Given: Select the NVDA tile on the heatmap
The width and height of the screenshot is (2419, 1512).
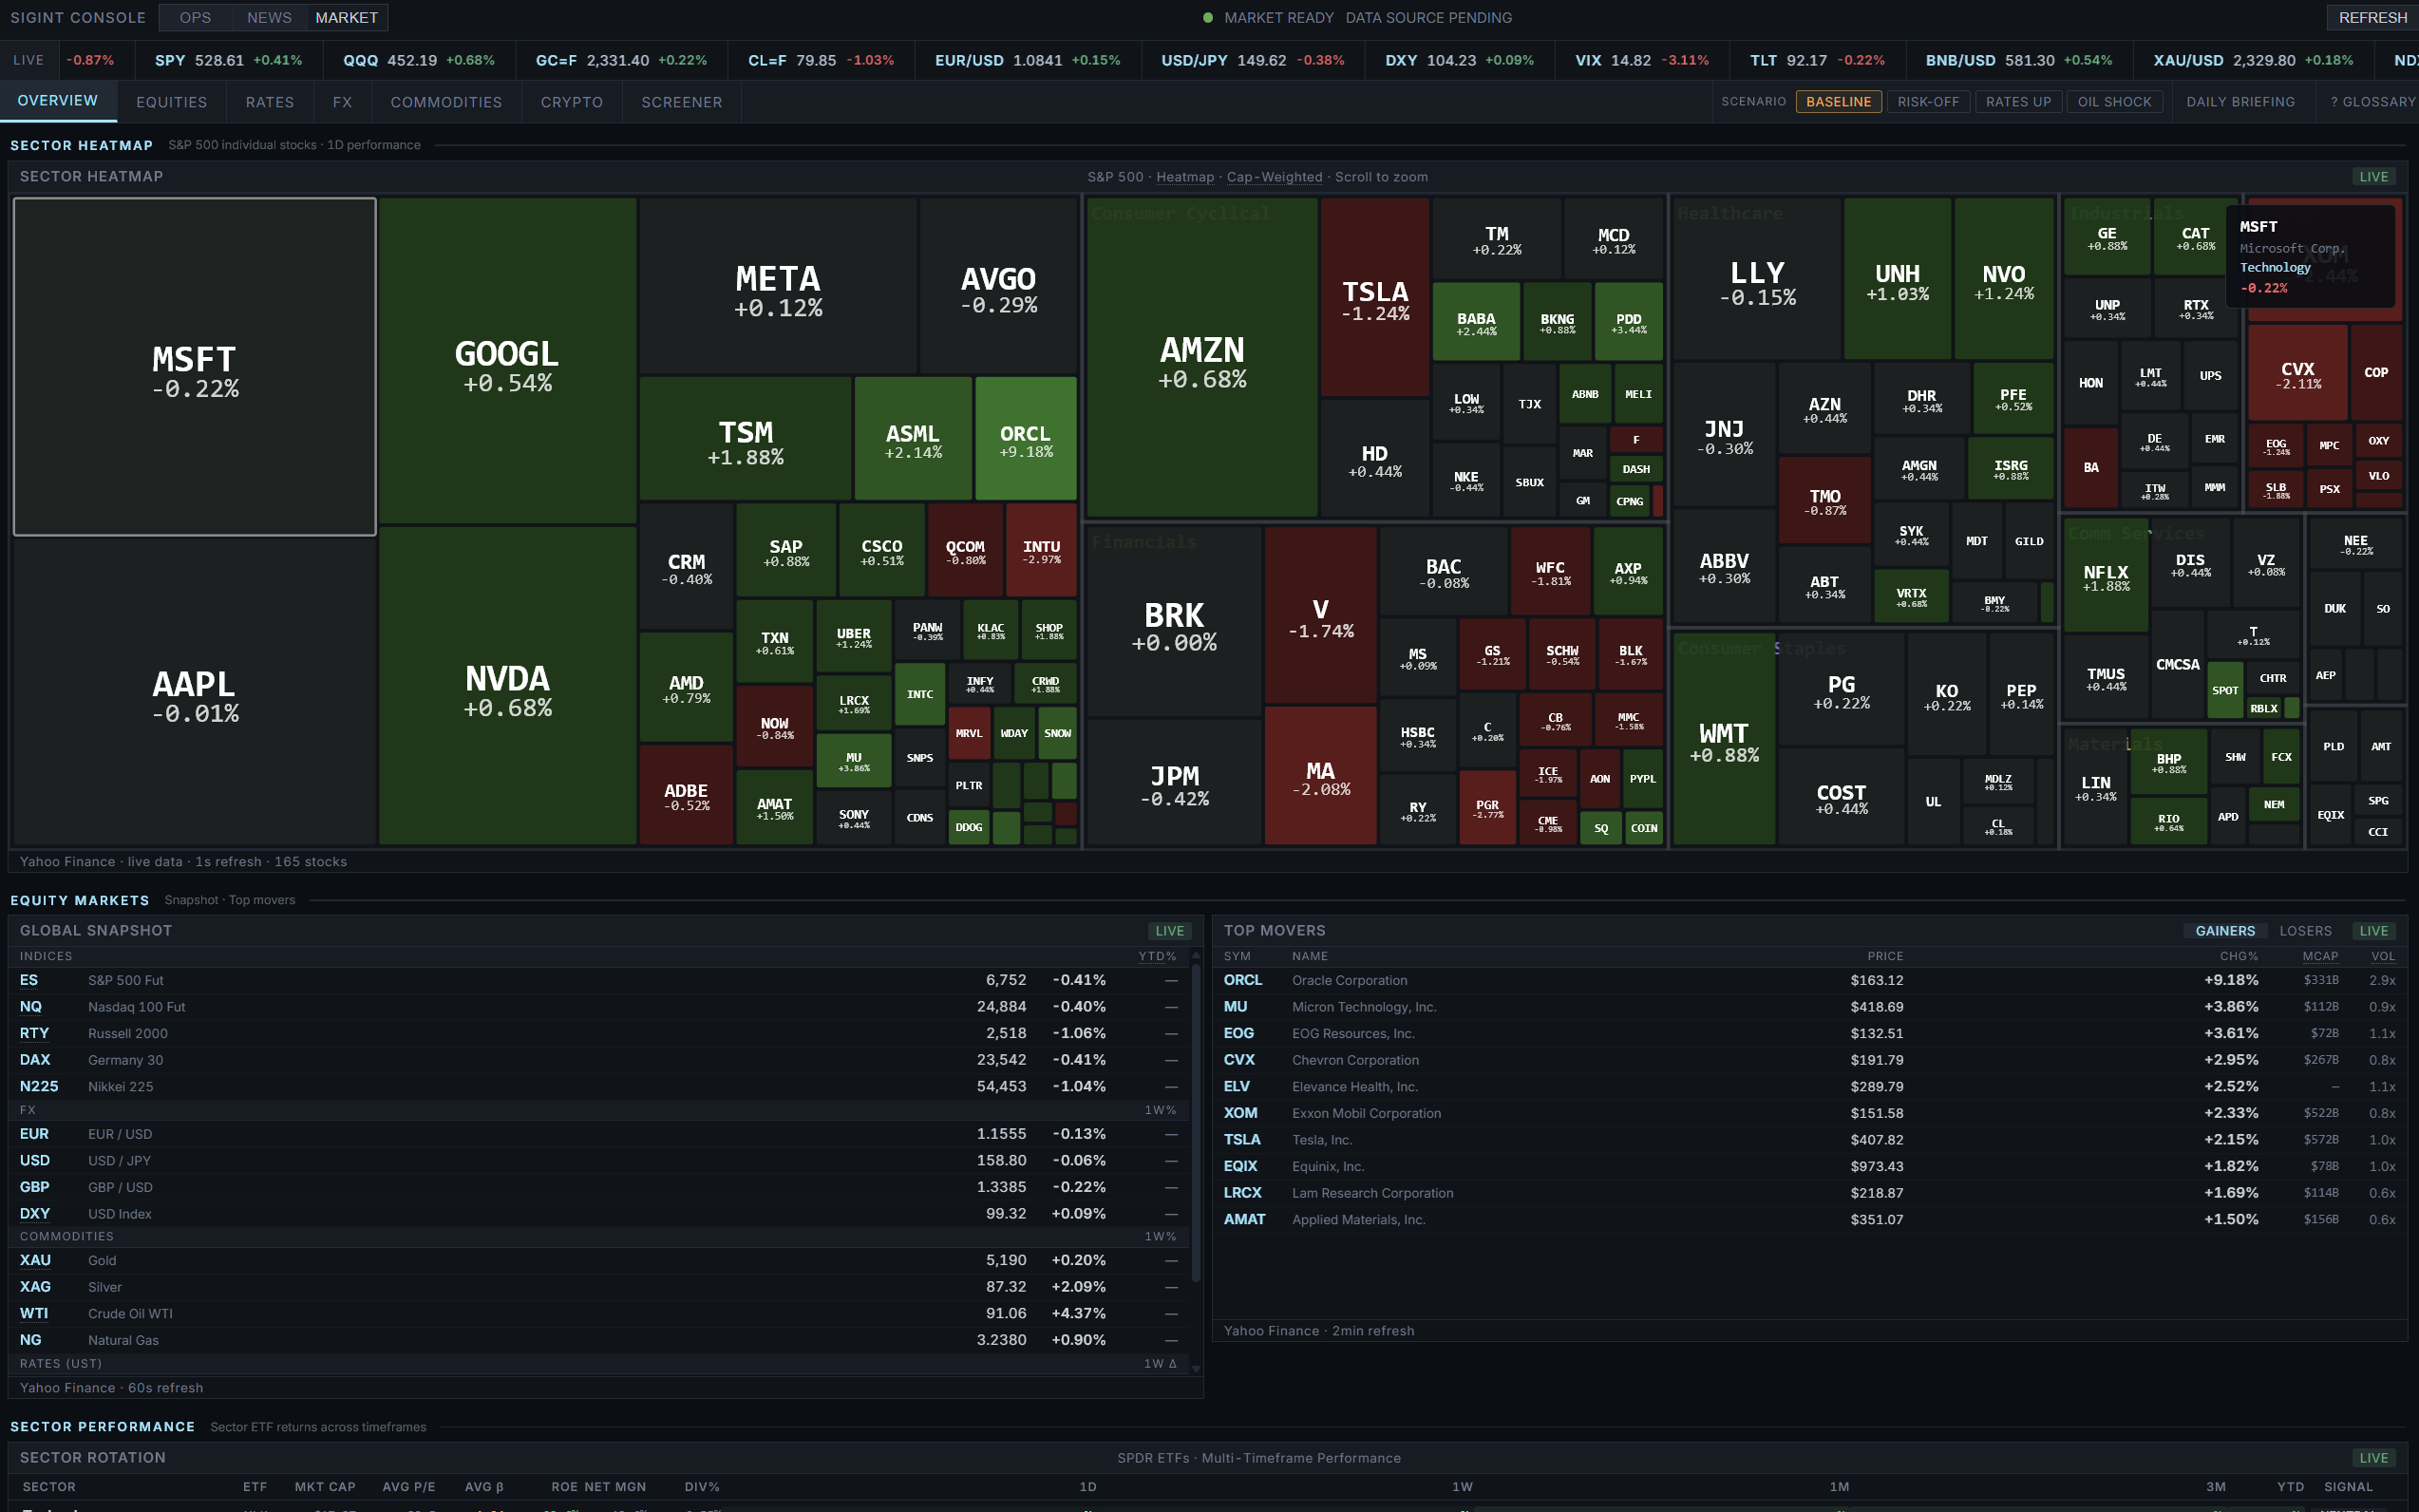Looking at the screenshot, I should (x=507, y=690).
